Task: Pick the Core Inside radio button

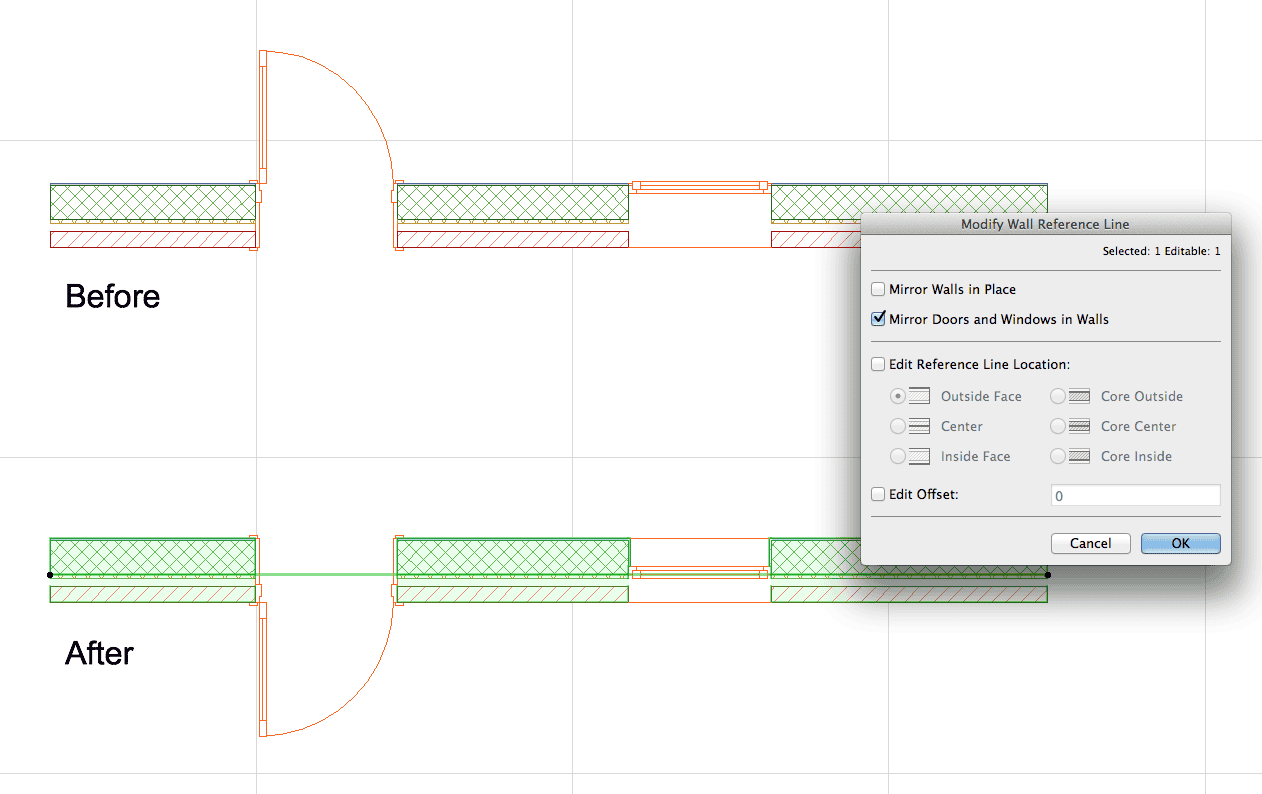Action: 1058,456
